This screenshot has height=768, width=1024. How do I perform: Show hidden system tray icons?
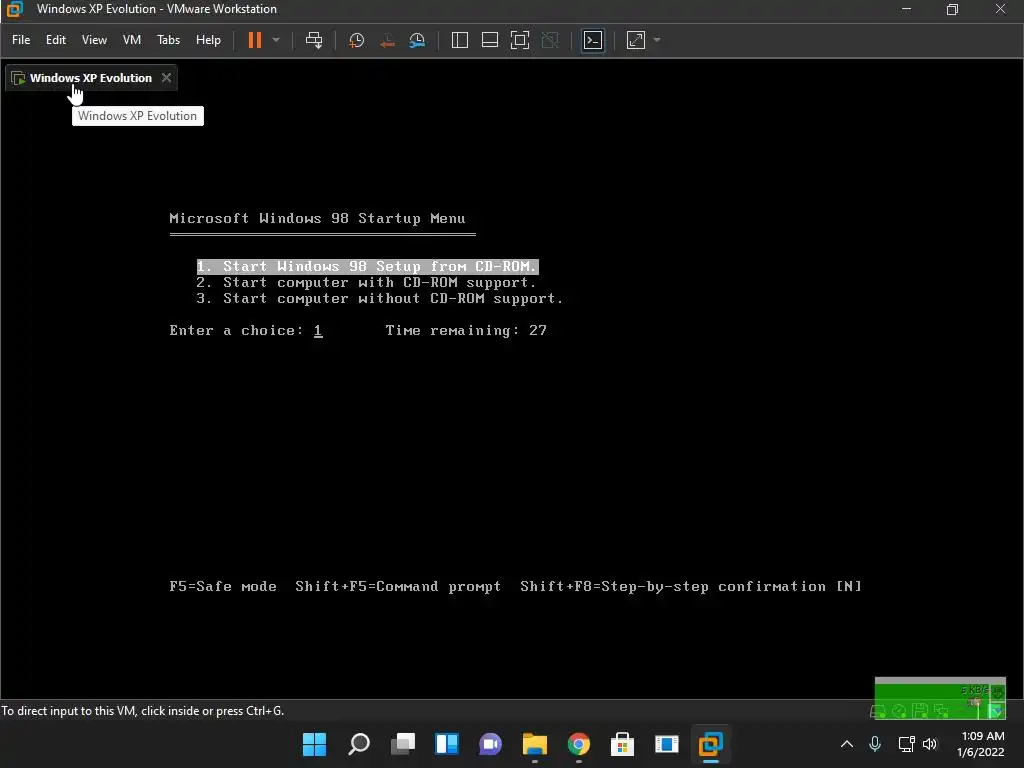847,744
